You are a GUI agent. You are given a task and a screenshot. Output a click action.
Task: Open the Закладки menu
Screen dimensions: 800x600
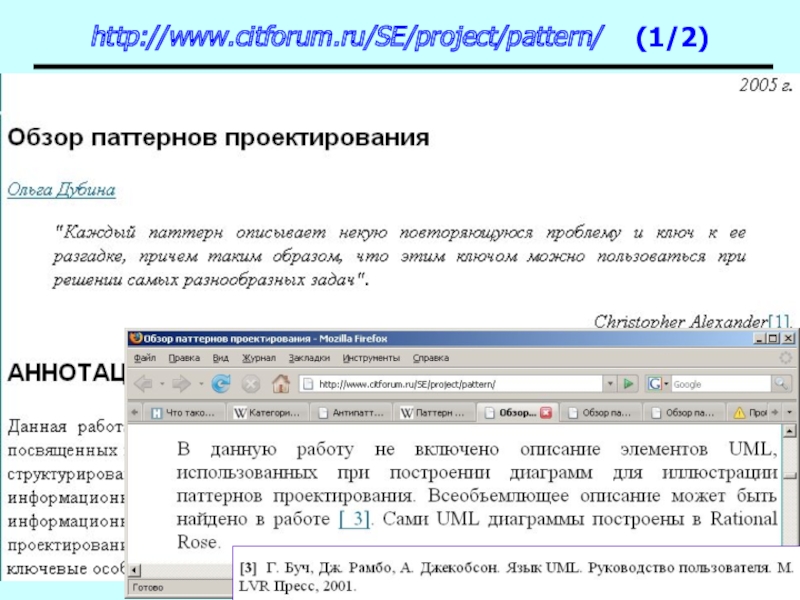click(309, 358)
